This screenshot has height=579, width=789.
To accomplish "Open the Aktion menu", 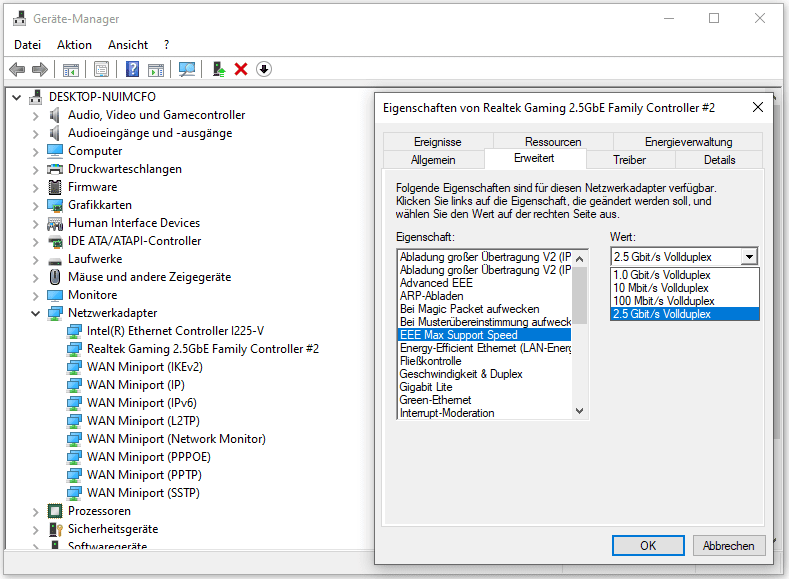I will point(74,45).
